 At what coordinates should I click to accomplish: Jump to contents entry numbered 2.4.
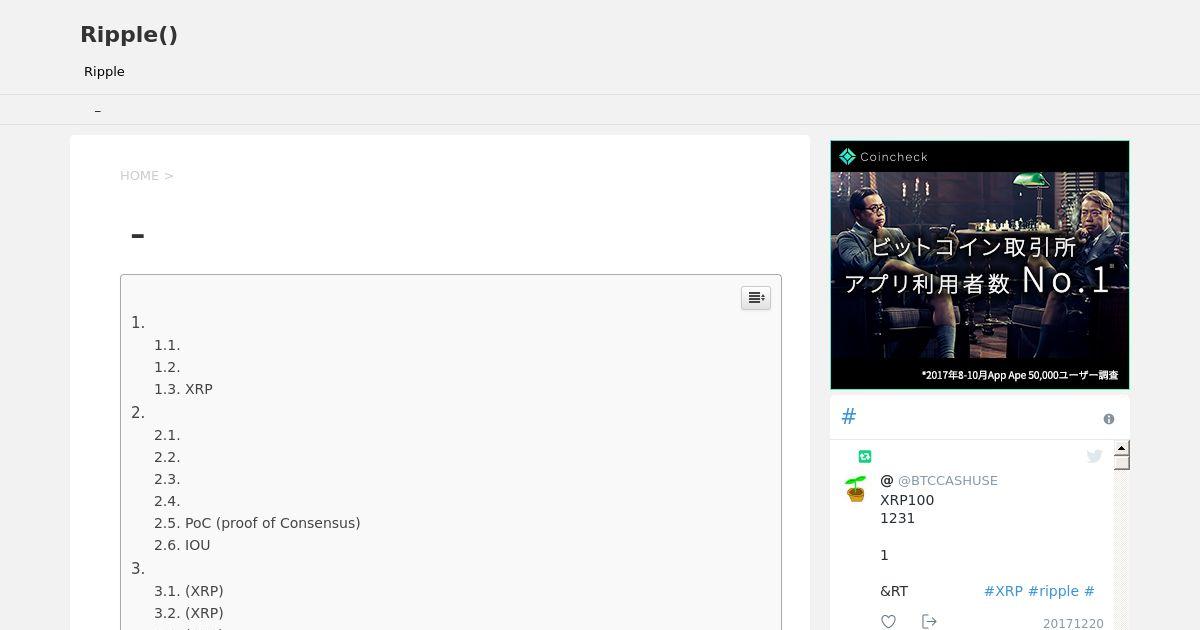[167, 501]
